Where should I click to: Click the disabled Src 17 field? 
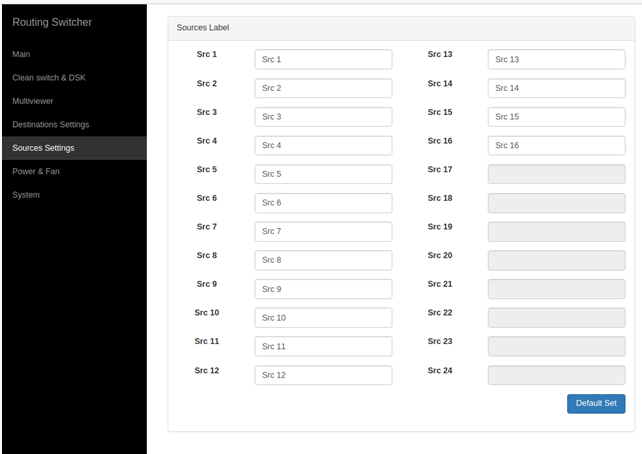point(556,174)
